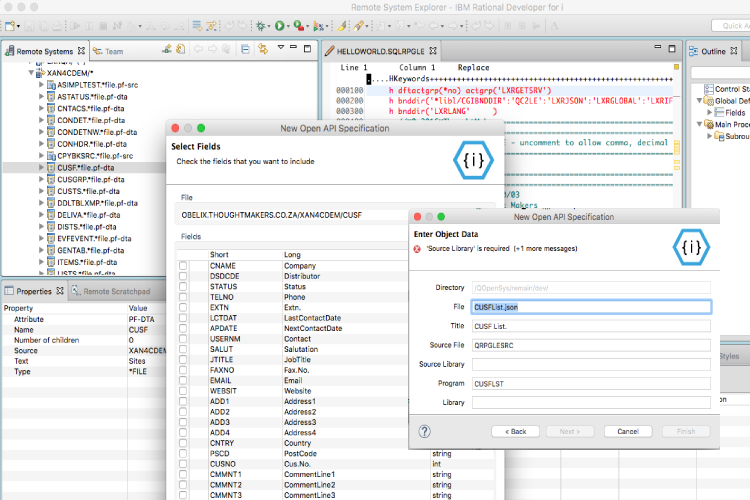Click the blue lines icon in main toolbar

tap(197, 26)
